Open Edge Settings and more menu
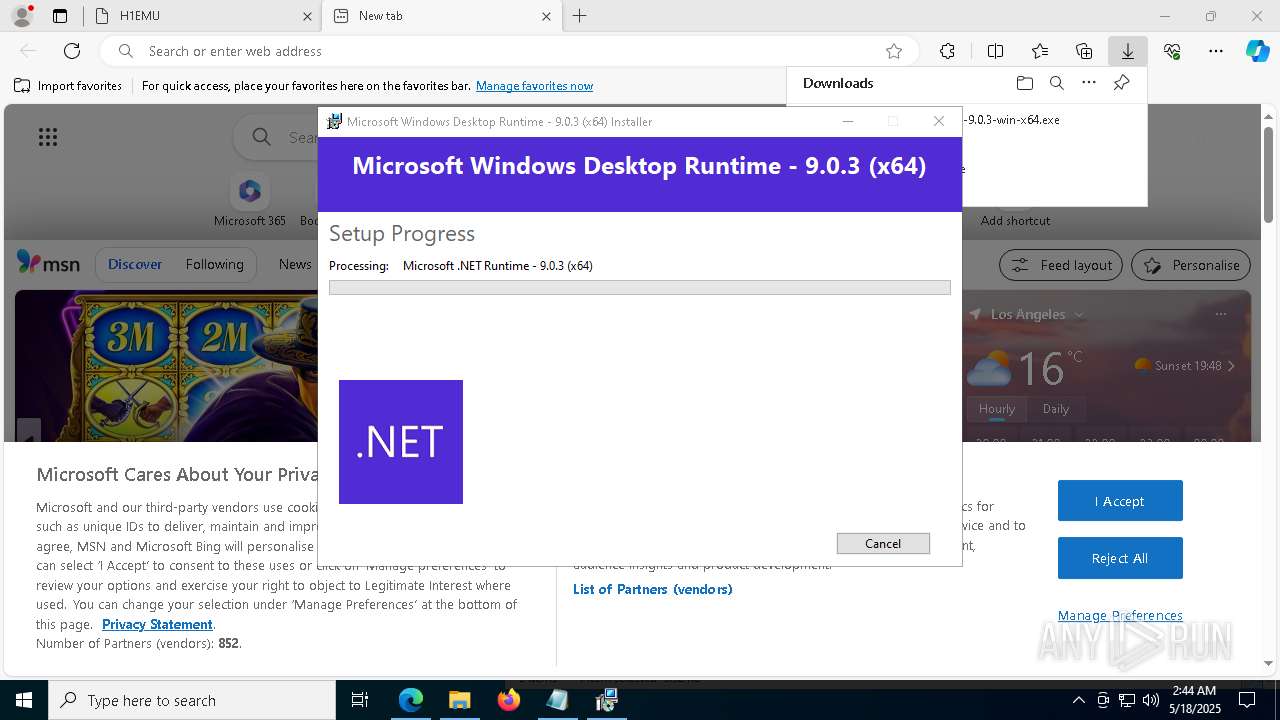1280x720 pixels. 1216,51
